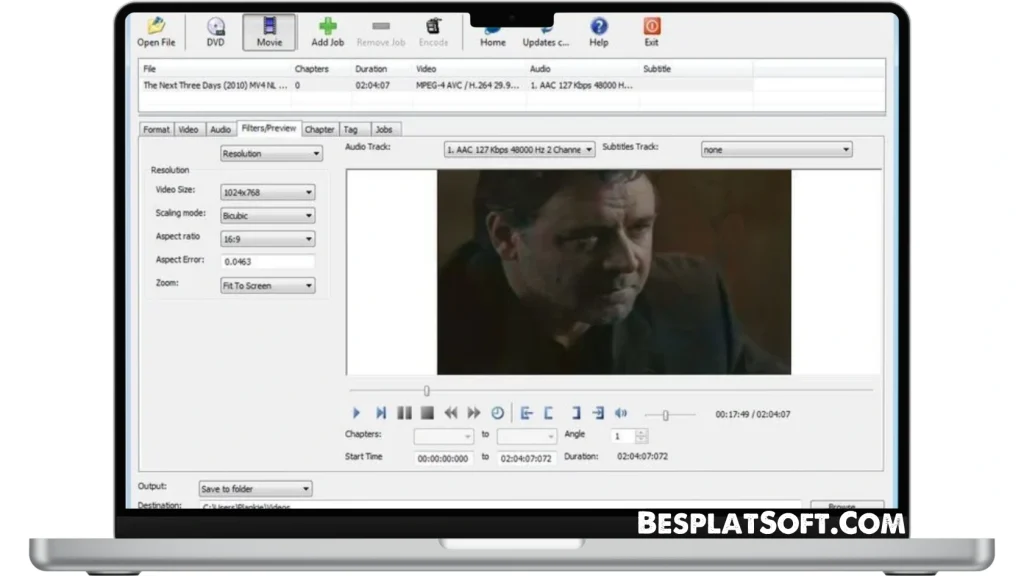Open Help using the question mark icon

tap(598, 27)
